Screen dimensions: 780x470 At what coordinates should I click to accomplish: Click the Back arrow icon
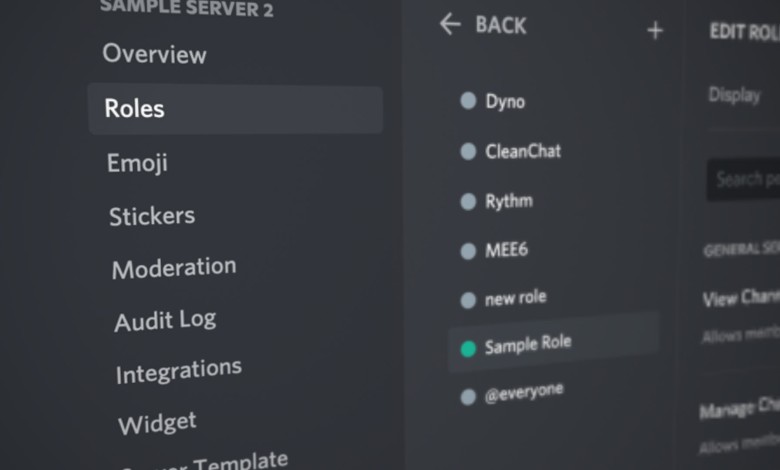click(450, 25)
